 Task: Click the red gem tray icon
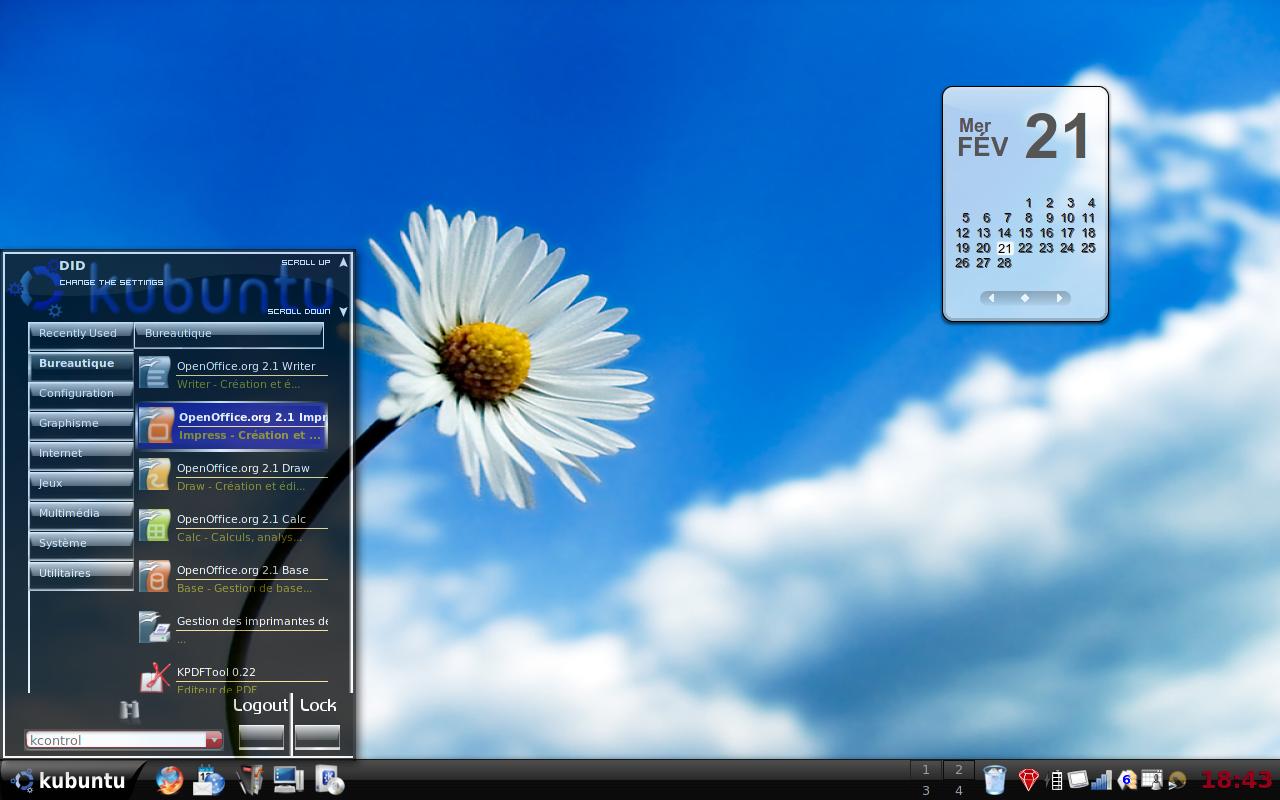click(1028, 780)
